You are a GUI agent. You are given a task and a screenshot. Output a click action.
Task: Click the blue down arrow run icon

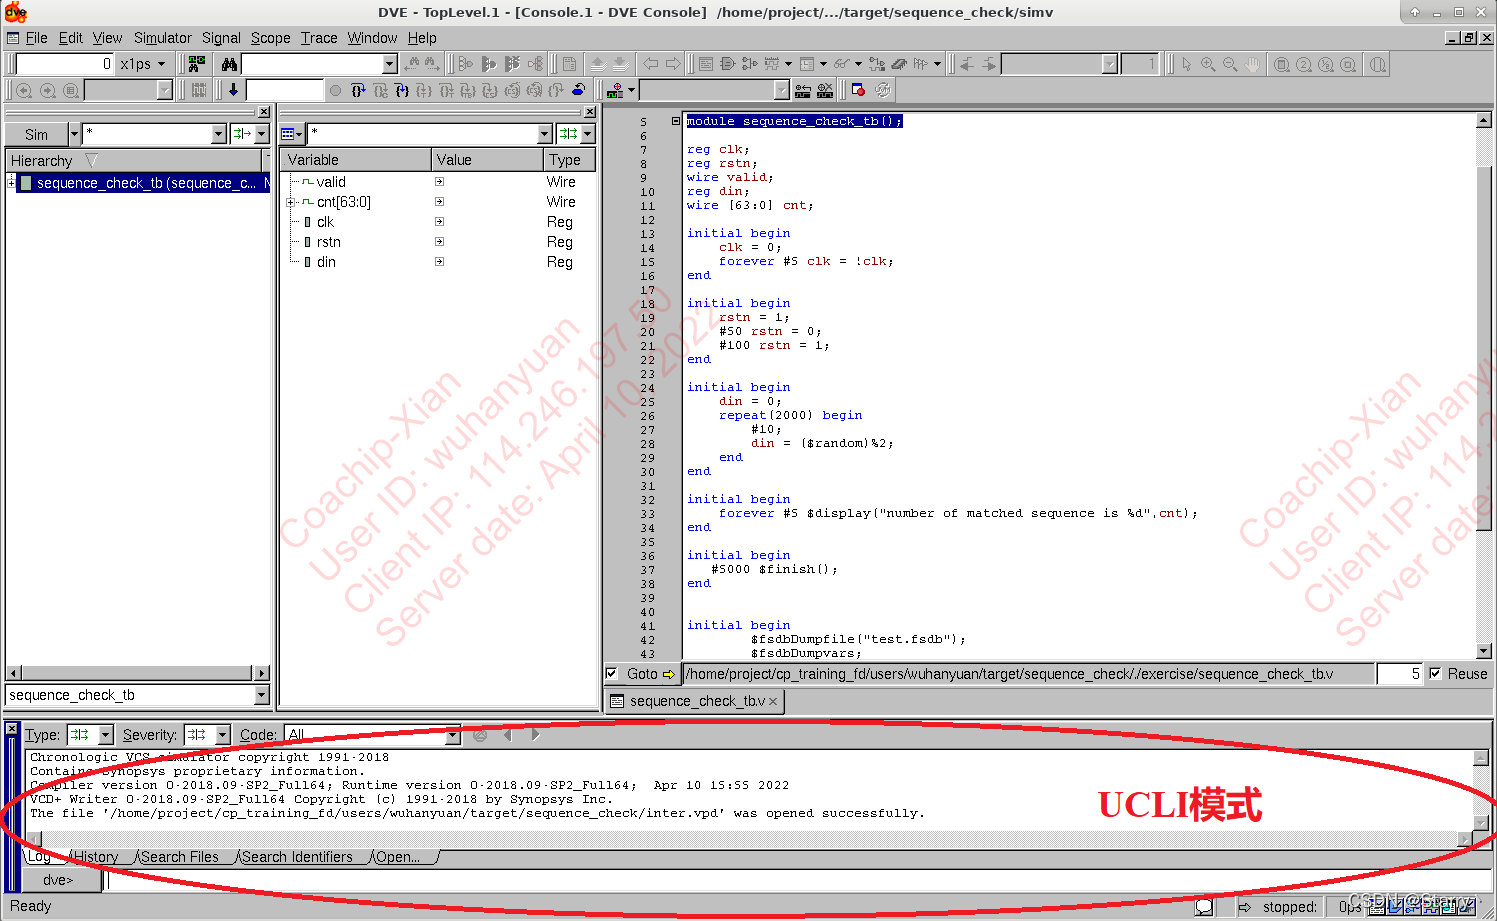233,90
